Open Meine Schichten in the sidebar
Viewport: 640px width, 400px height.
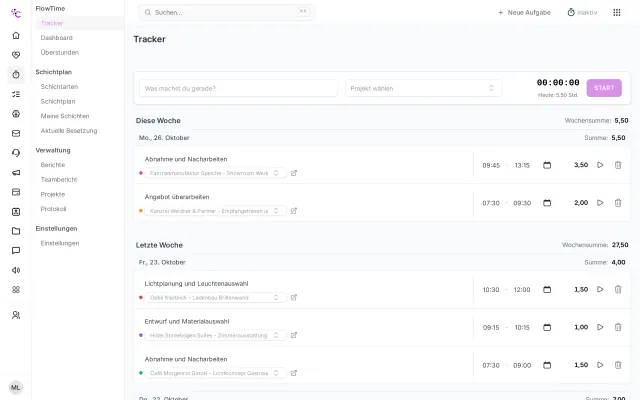point(65,116)
